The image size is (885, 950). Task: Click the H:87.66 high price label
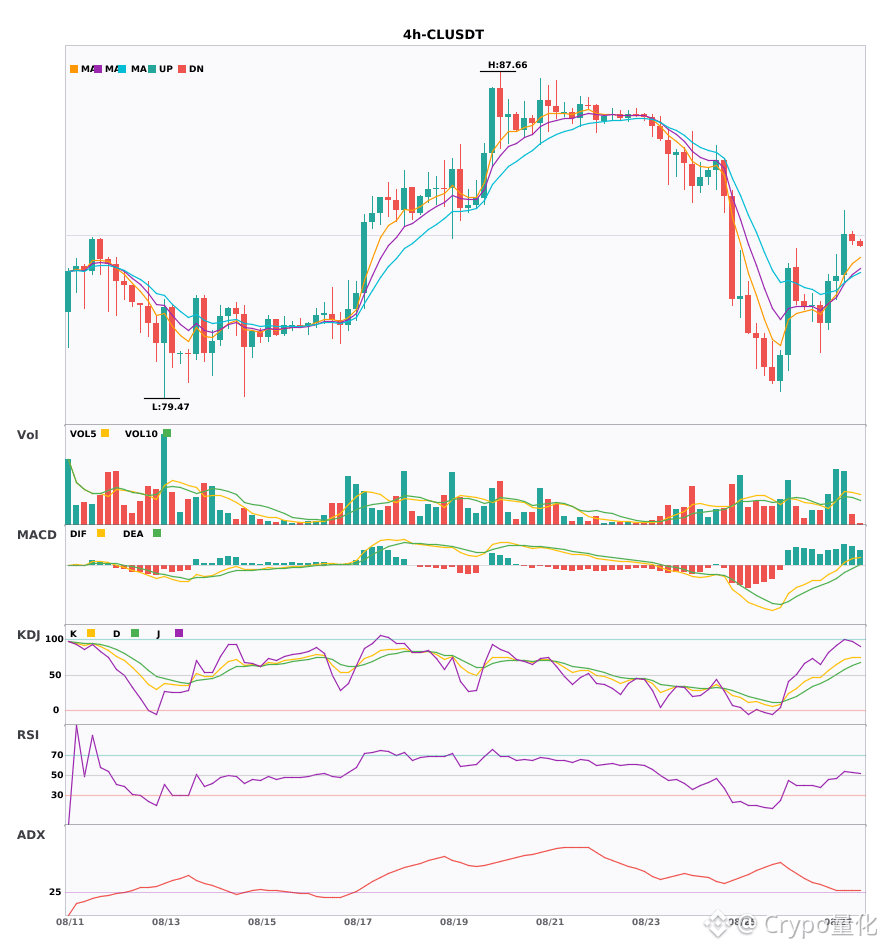click(508, 65)
